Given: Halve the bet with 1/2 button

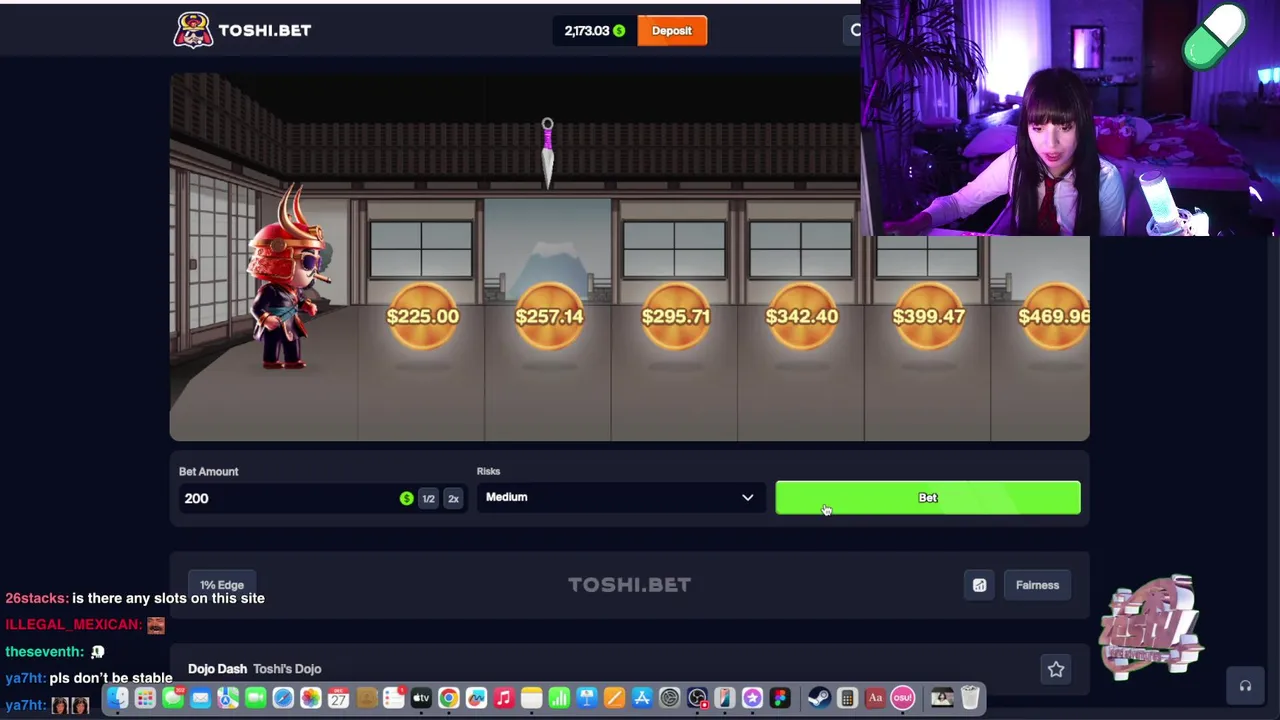Looking at the screenshot, I should coord(428,498).
